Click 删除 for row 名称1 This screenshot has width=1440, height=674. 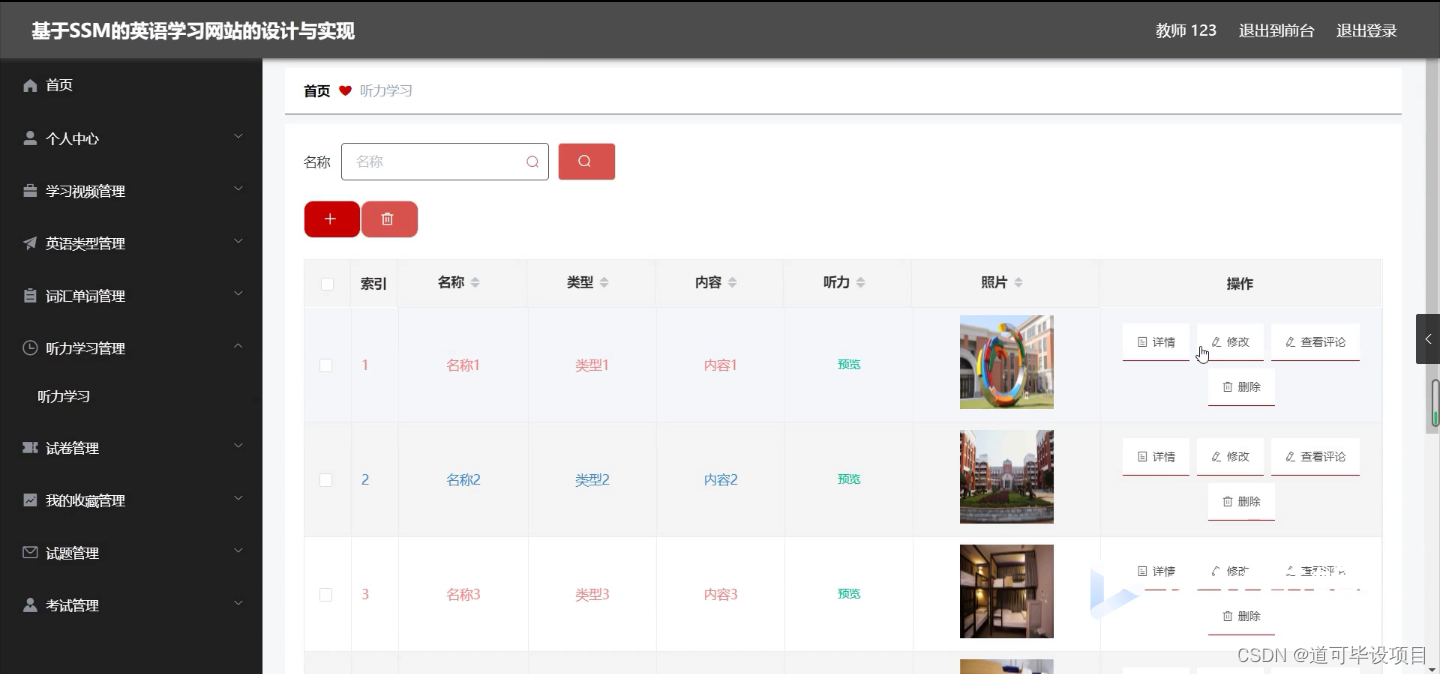click(x=1241, y=387)
